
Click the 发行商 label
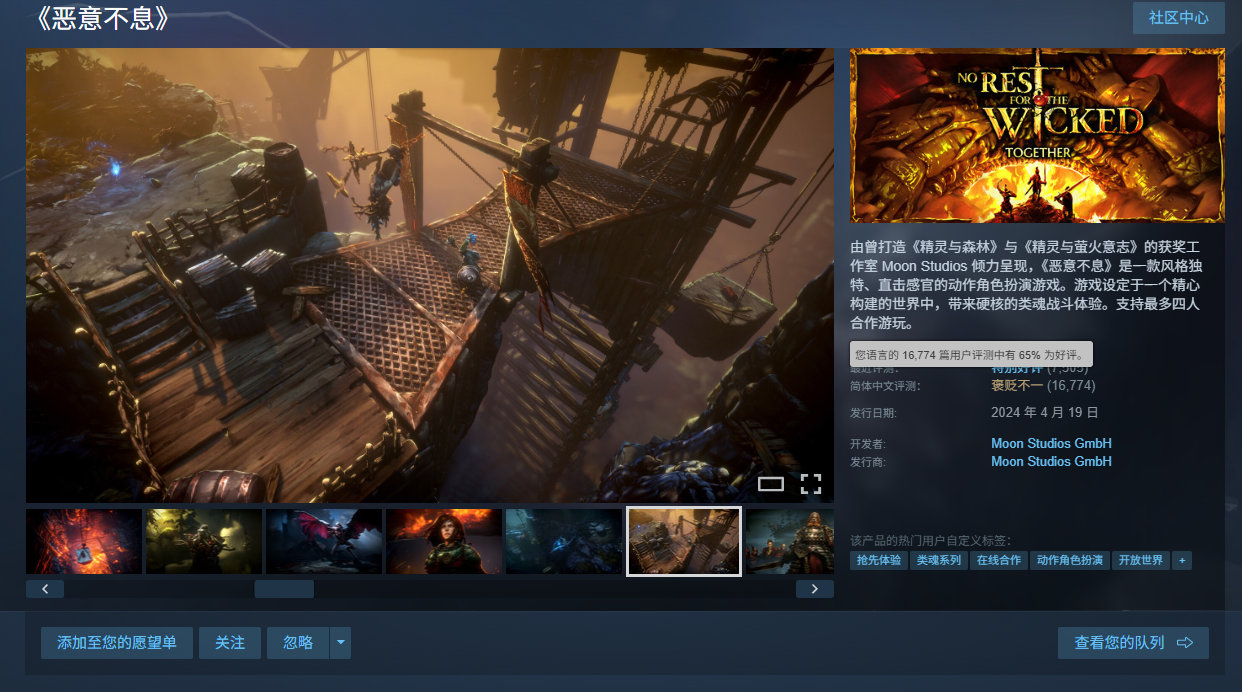click(868, 462)
